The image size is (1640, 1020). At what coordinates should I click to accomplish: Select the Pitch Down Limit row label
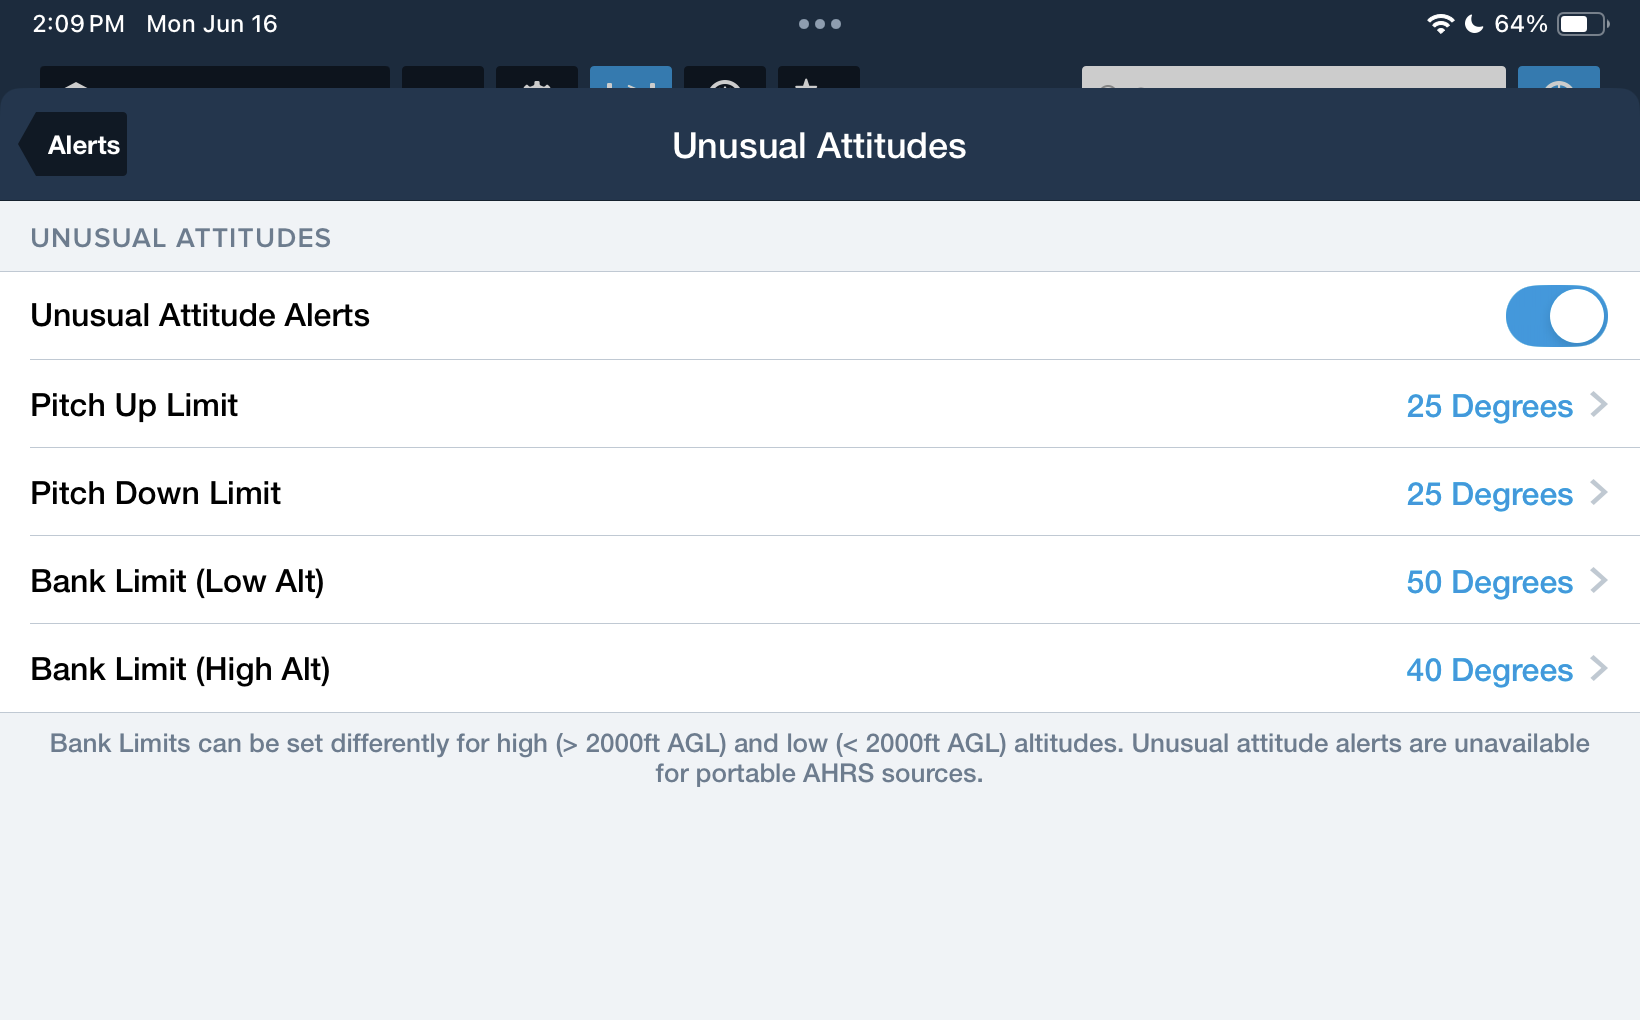pyautogui.click(x=156, y=493)
